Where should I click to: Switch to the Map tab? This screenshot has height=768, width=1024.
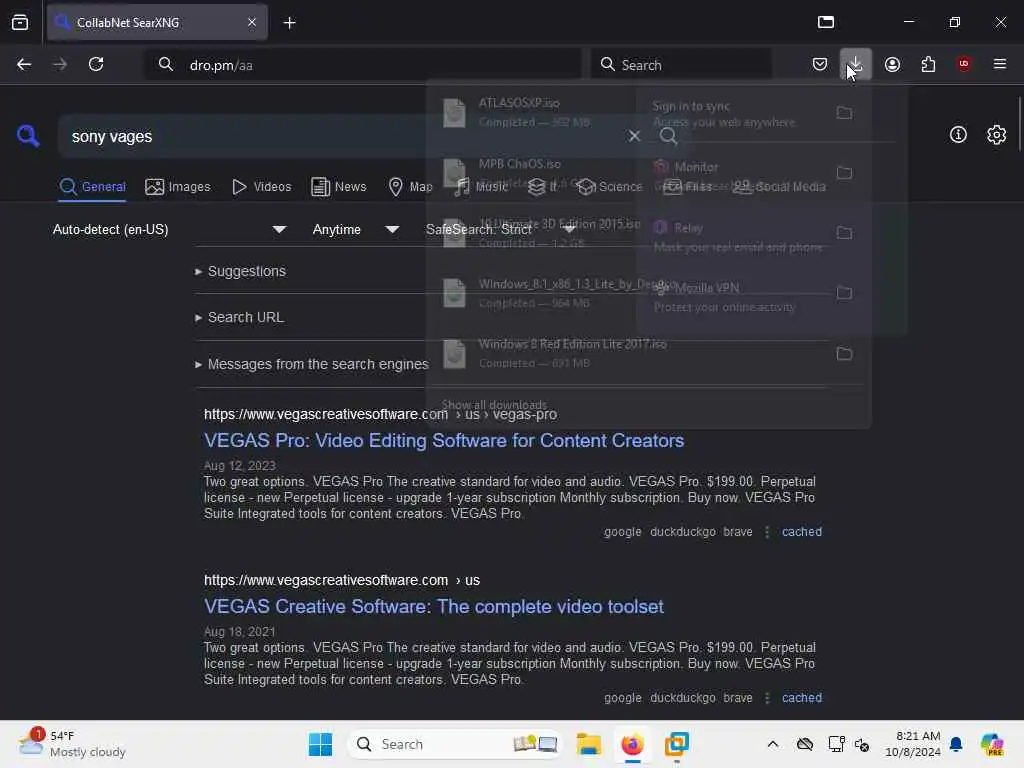(x=410, y=187)
